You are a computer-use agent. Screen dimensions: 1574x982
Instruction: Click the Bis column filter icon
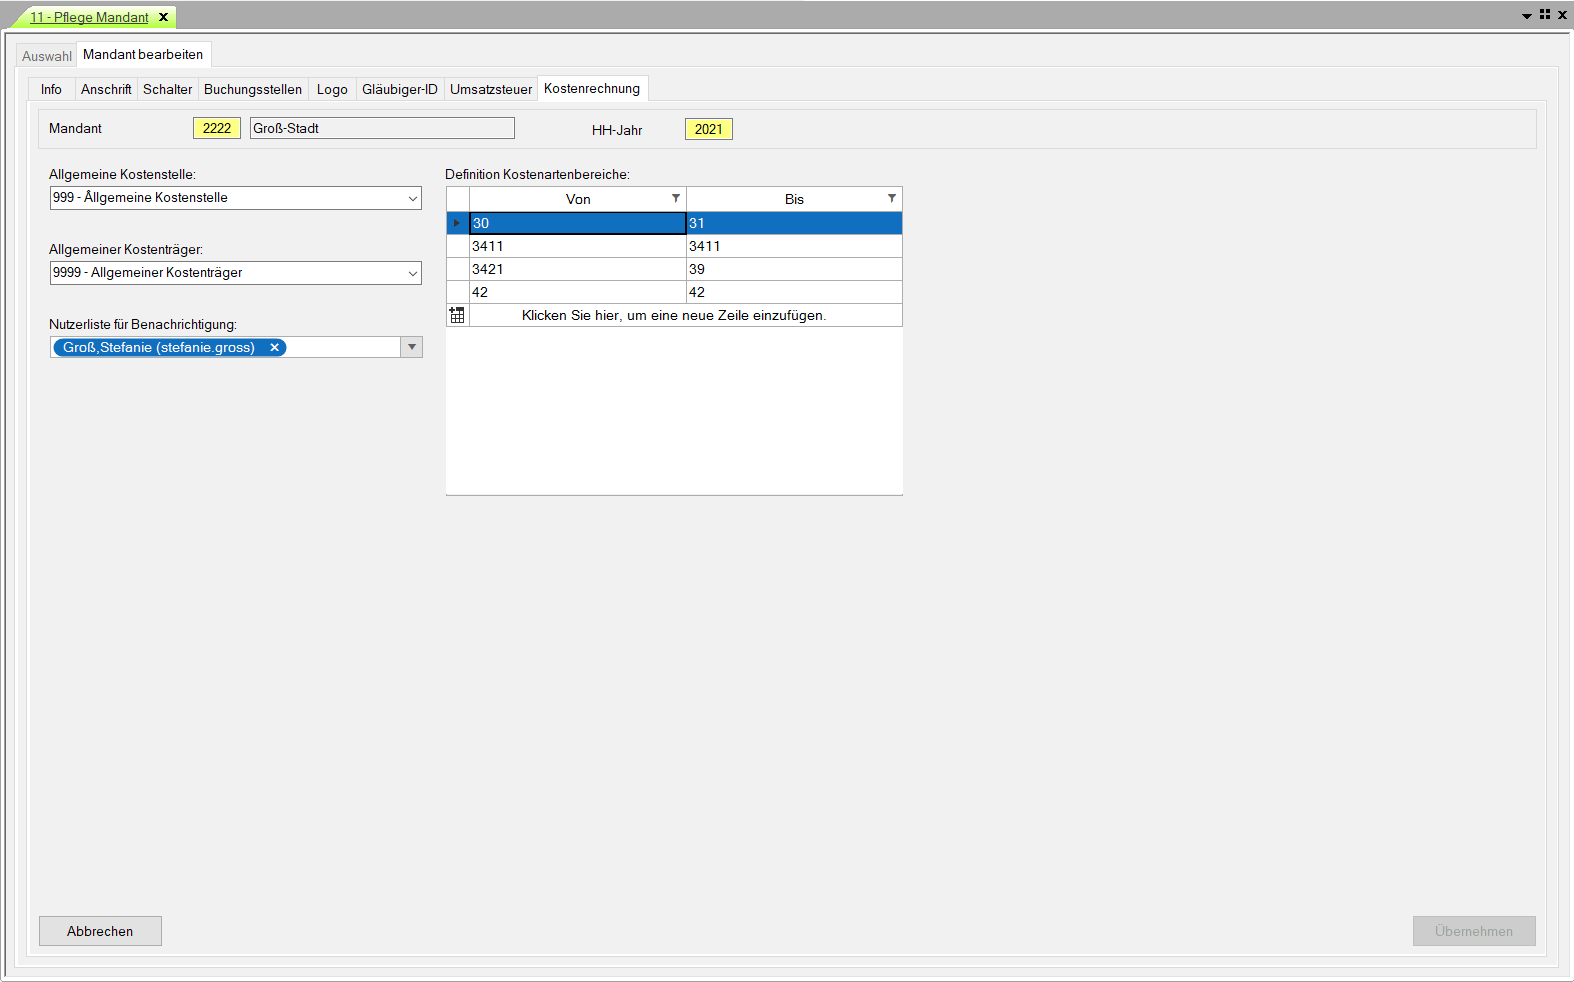tap(892, 198)
